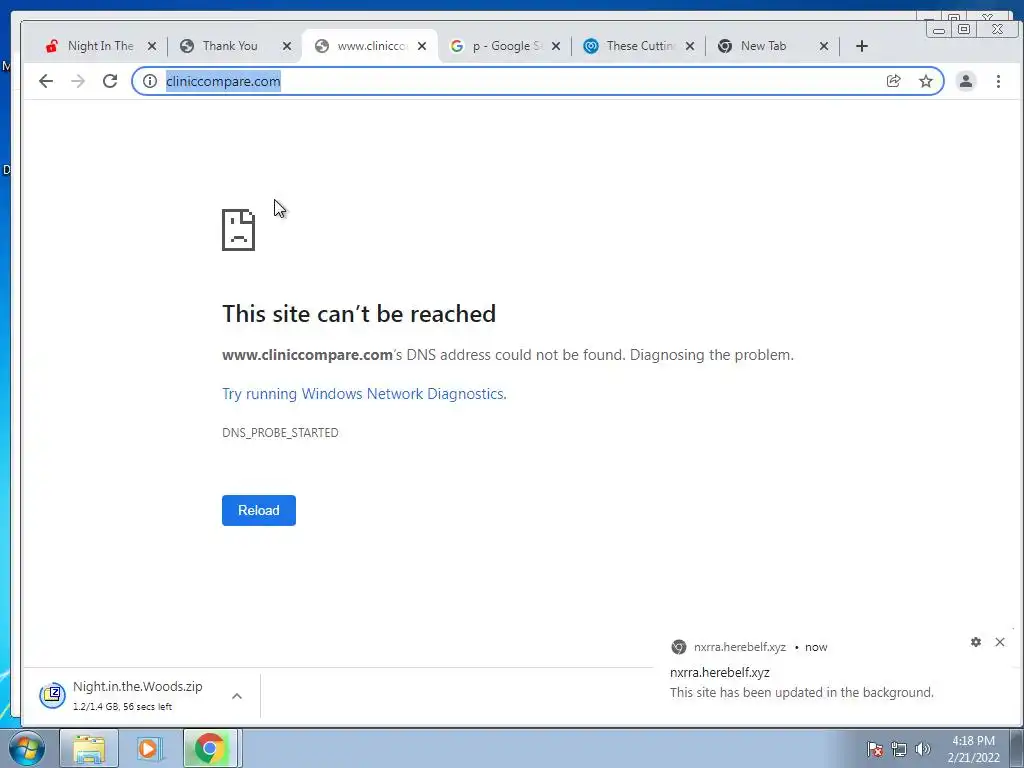Click the download progress zip file icon
1024x768 pixels.
pos(52,696)
